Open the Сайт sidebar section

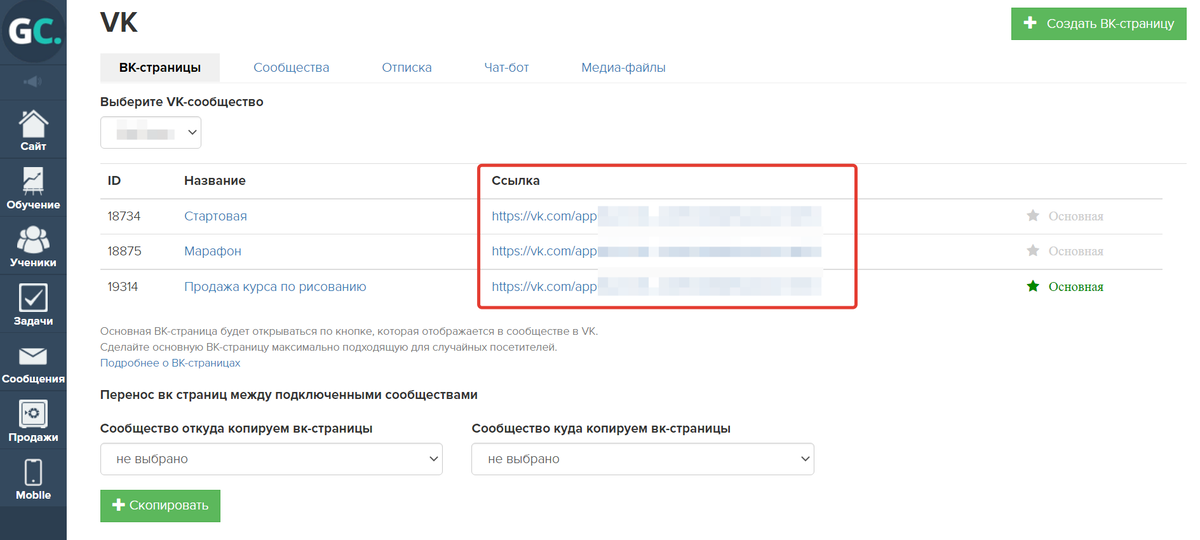pos(33,128)
